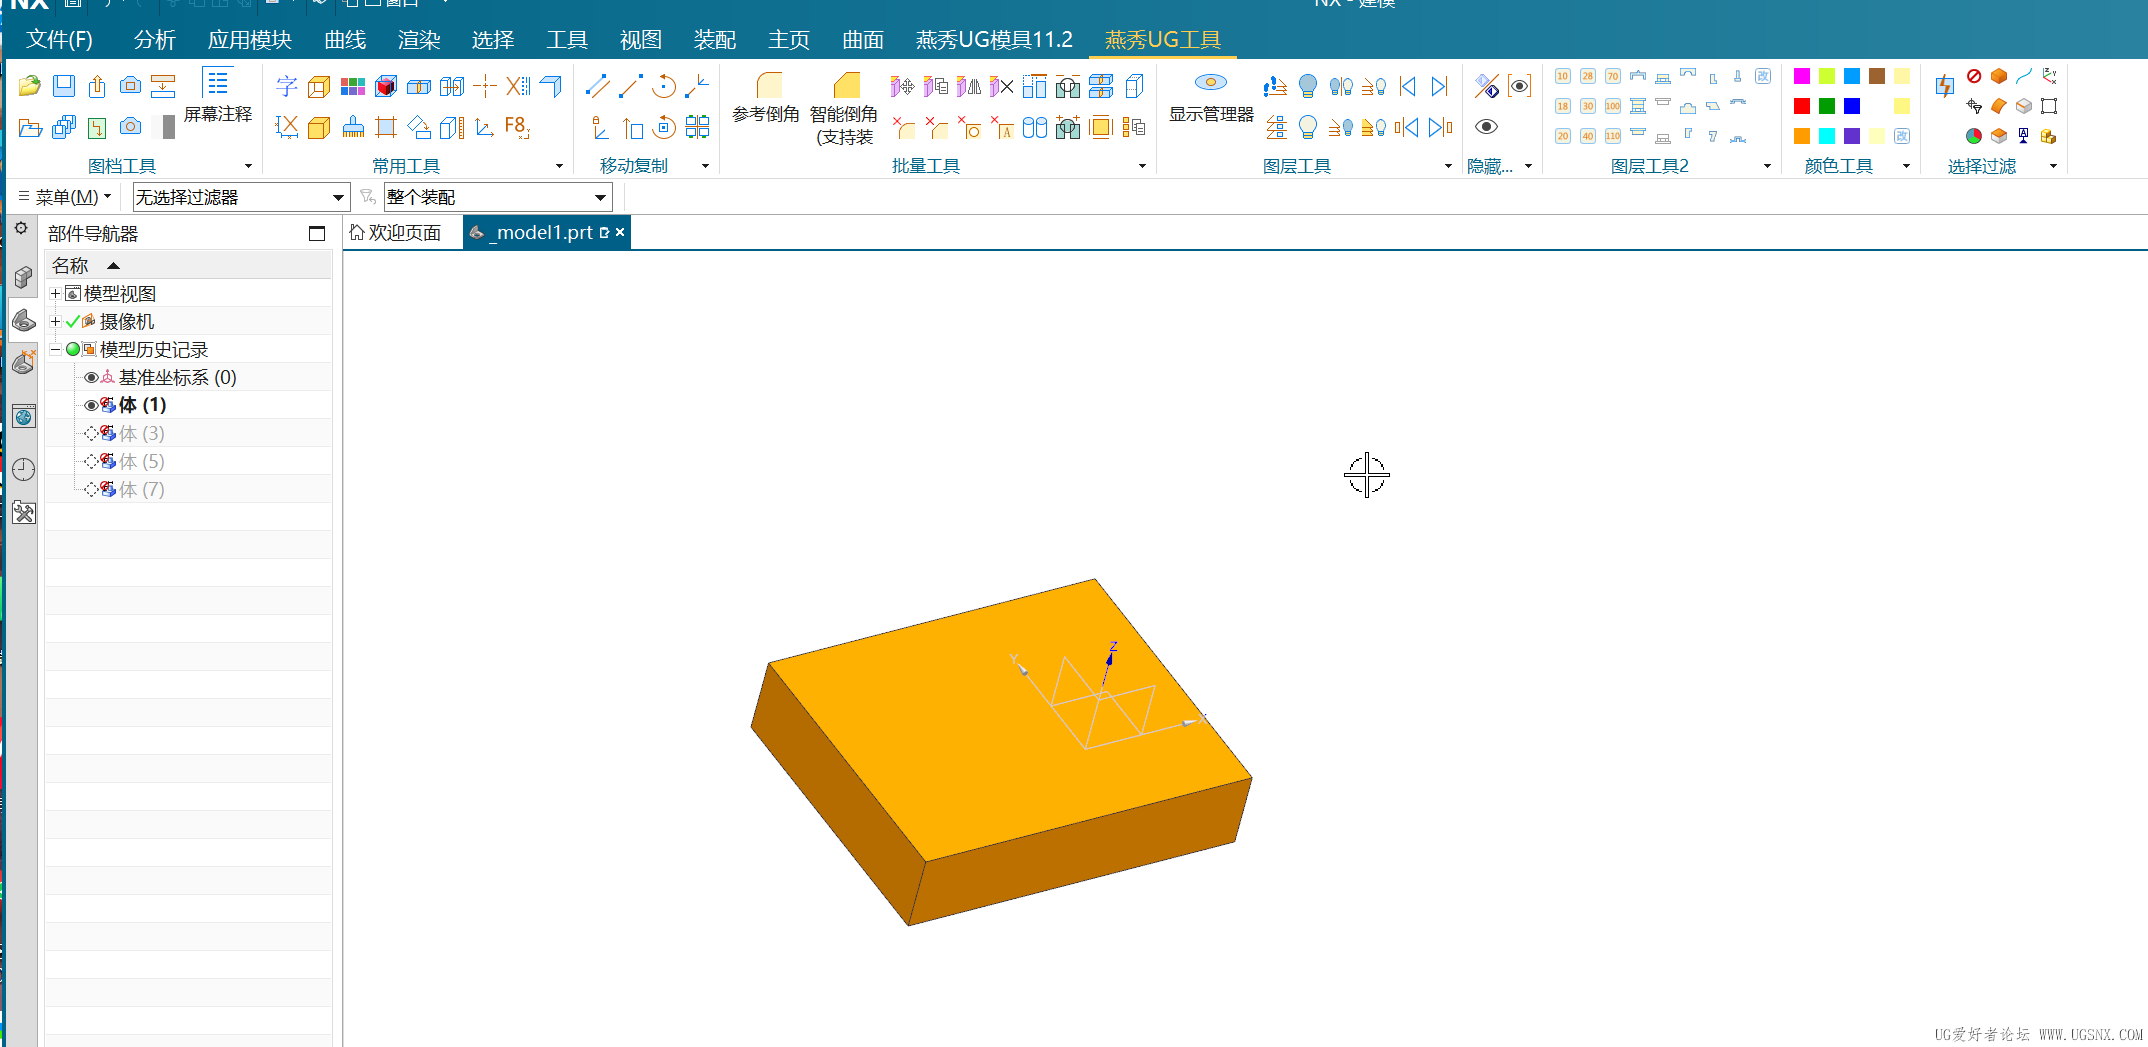Click the 智能倒角 smart chamfer icon
This screenshot has width=2148, height=1047.
click(x=845, y=86)
